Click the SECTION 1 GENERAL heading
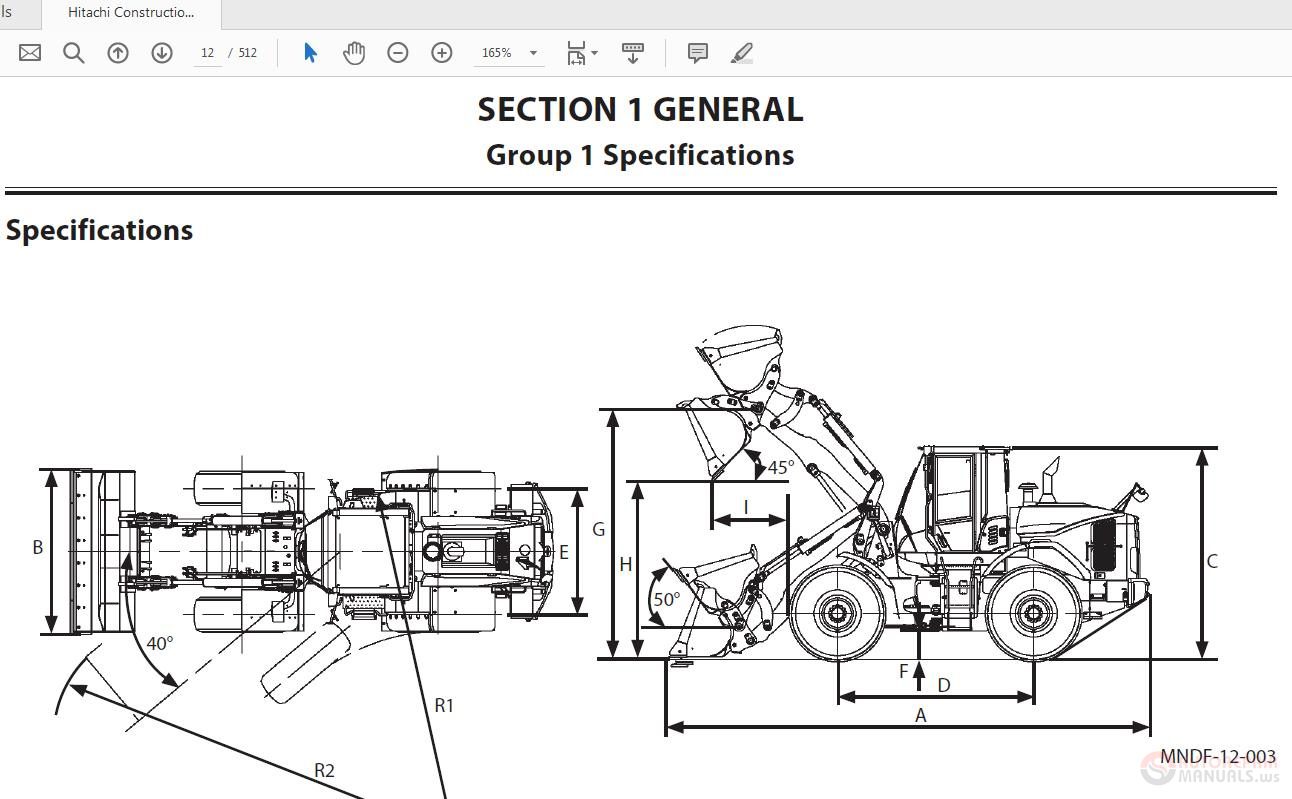Image resolution: width=1292 pixels, height=799 pixels. 640,109
